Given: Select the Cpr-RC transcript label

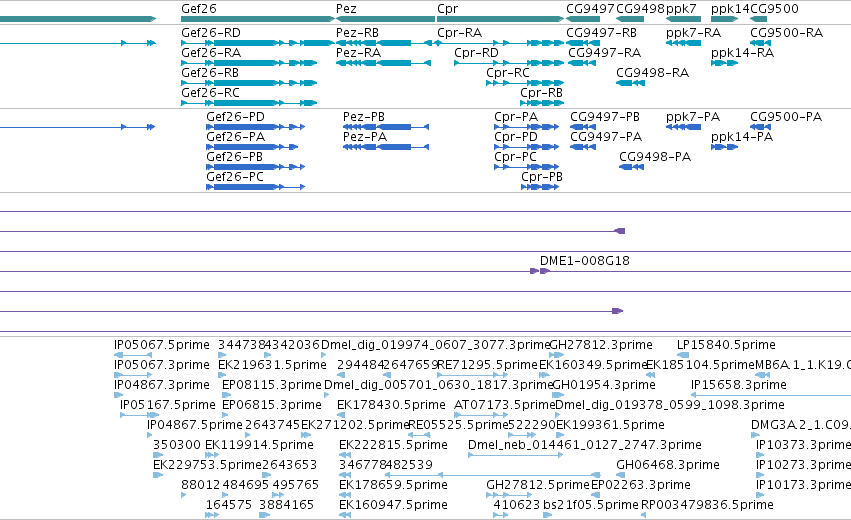Looking at the screenshot, I should click(507, 73).
